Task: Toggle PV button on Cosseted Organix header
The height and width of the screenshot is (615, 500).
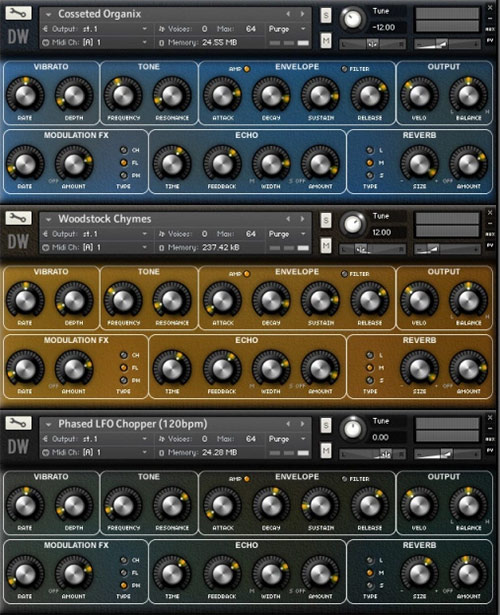Action: pyautogui.click(x=490, y=40)
